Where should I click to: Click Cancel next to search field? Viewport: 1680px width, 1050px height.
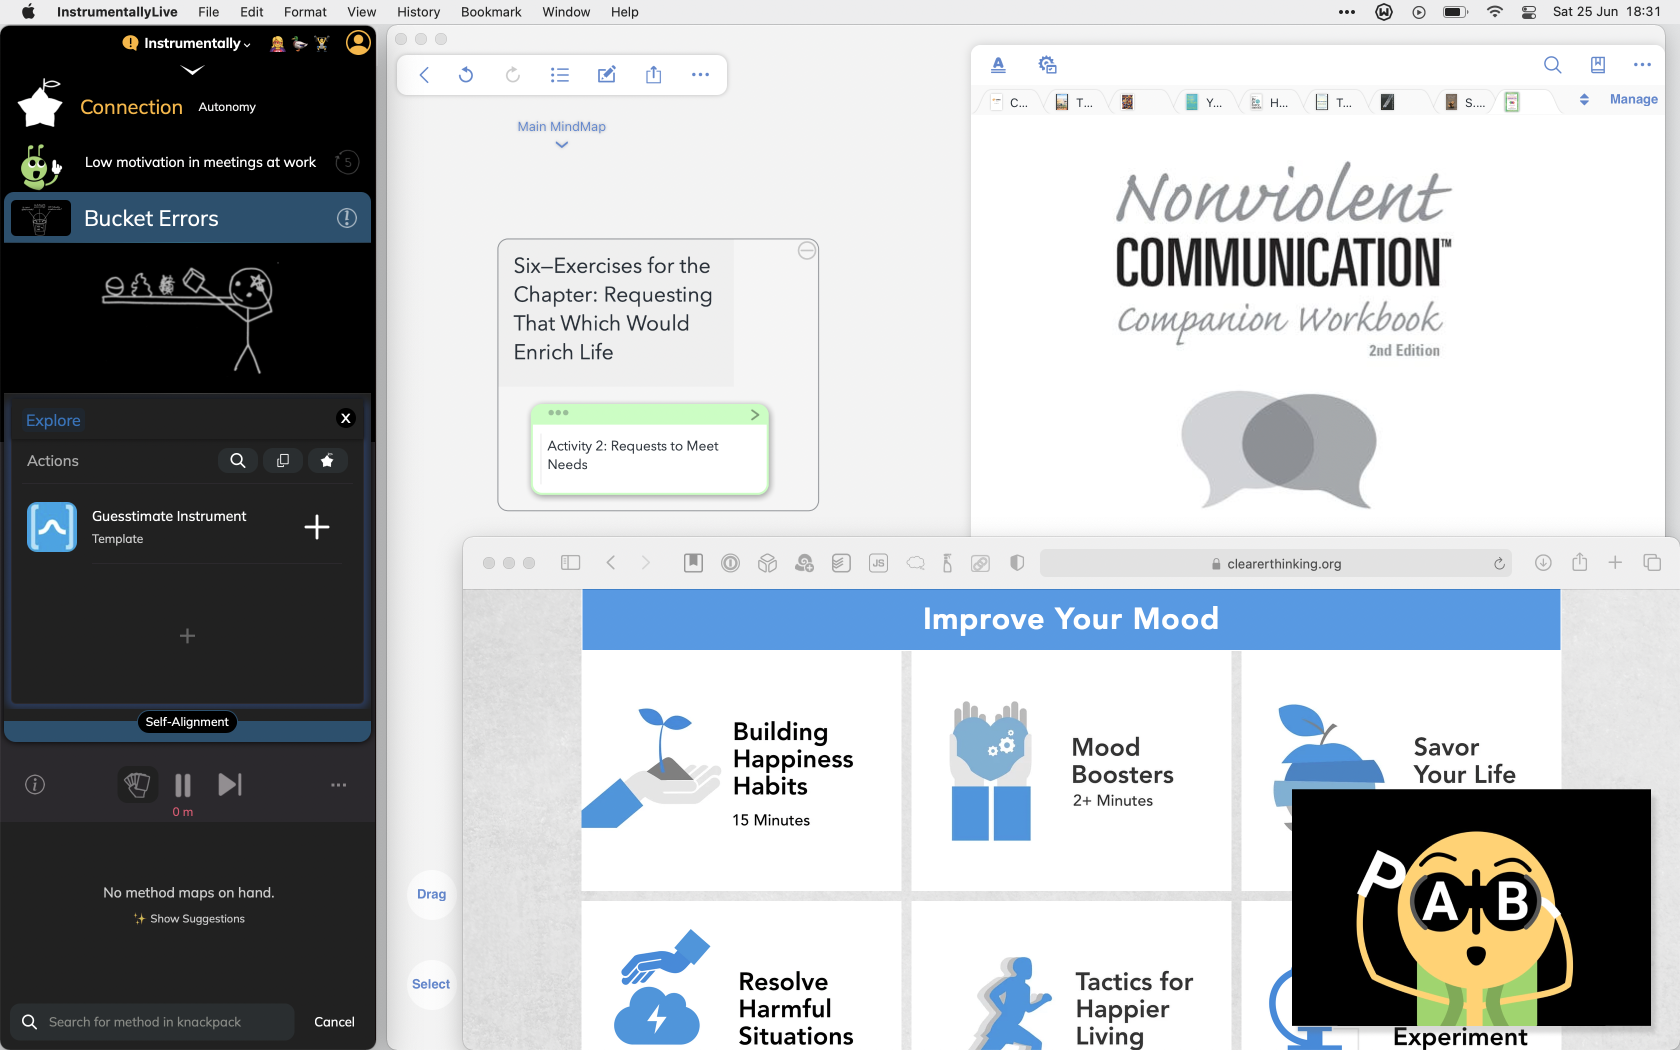click(334, 1022)
